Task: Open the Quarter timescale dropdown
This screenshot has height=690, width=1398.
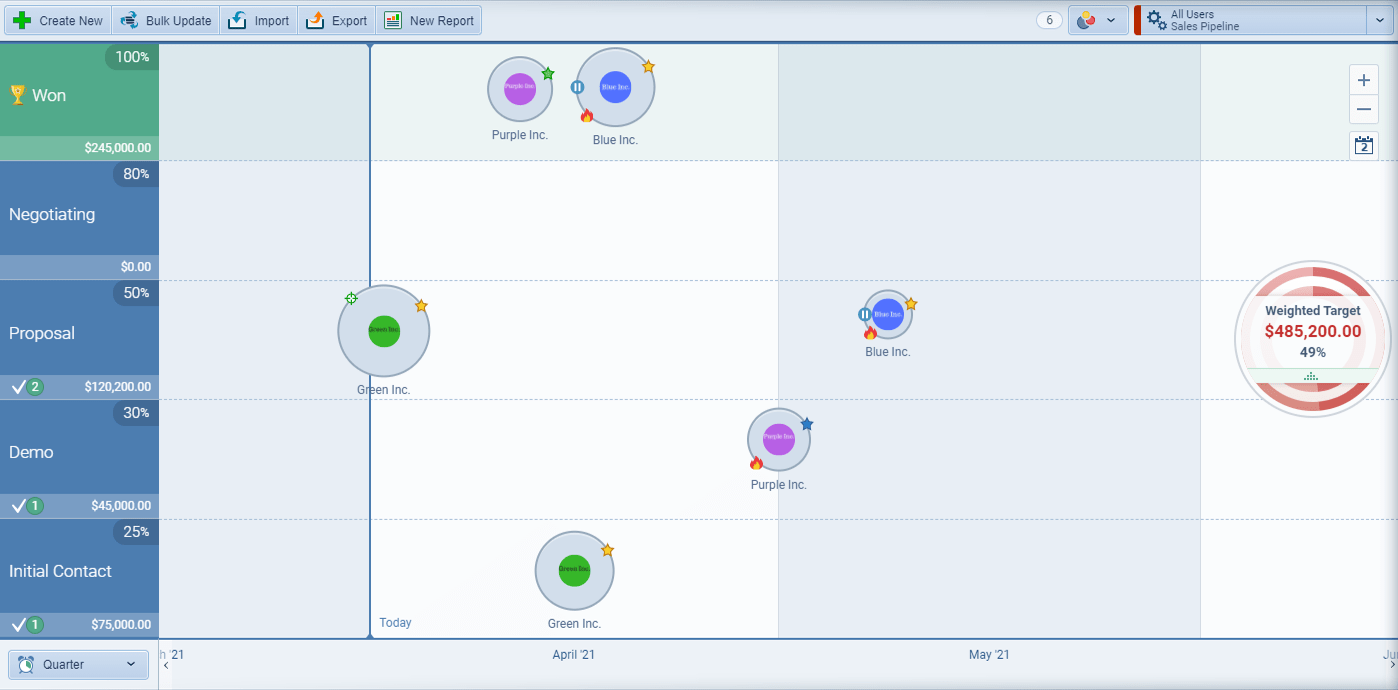Action: tap(78, 664)
